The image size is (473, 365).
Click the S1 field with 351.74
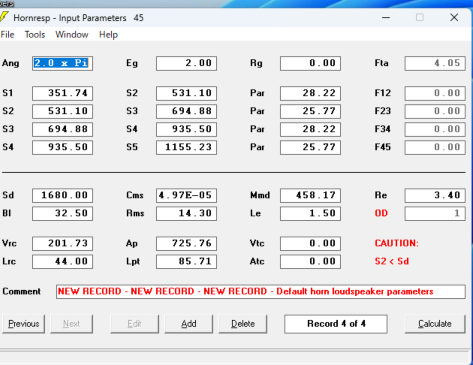(x=62, y=93)
